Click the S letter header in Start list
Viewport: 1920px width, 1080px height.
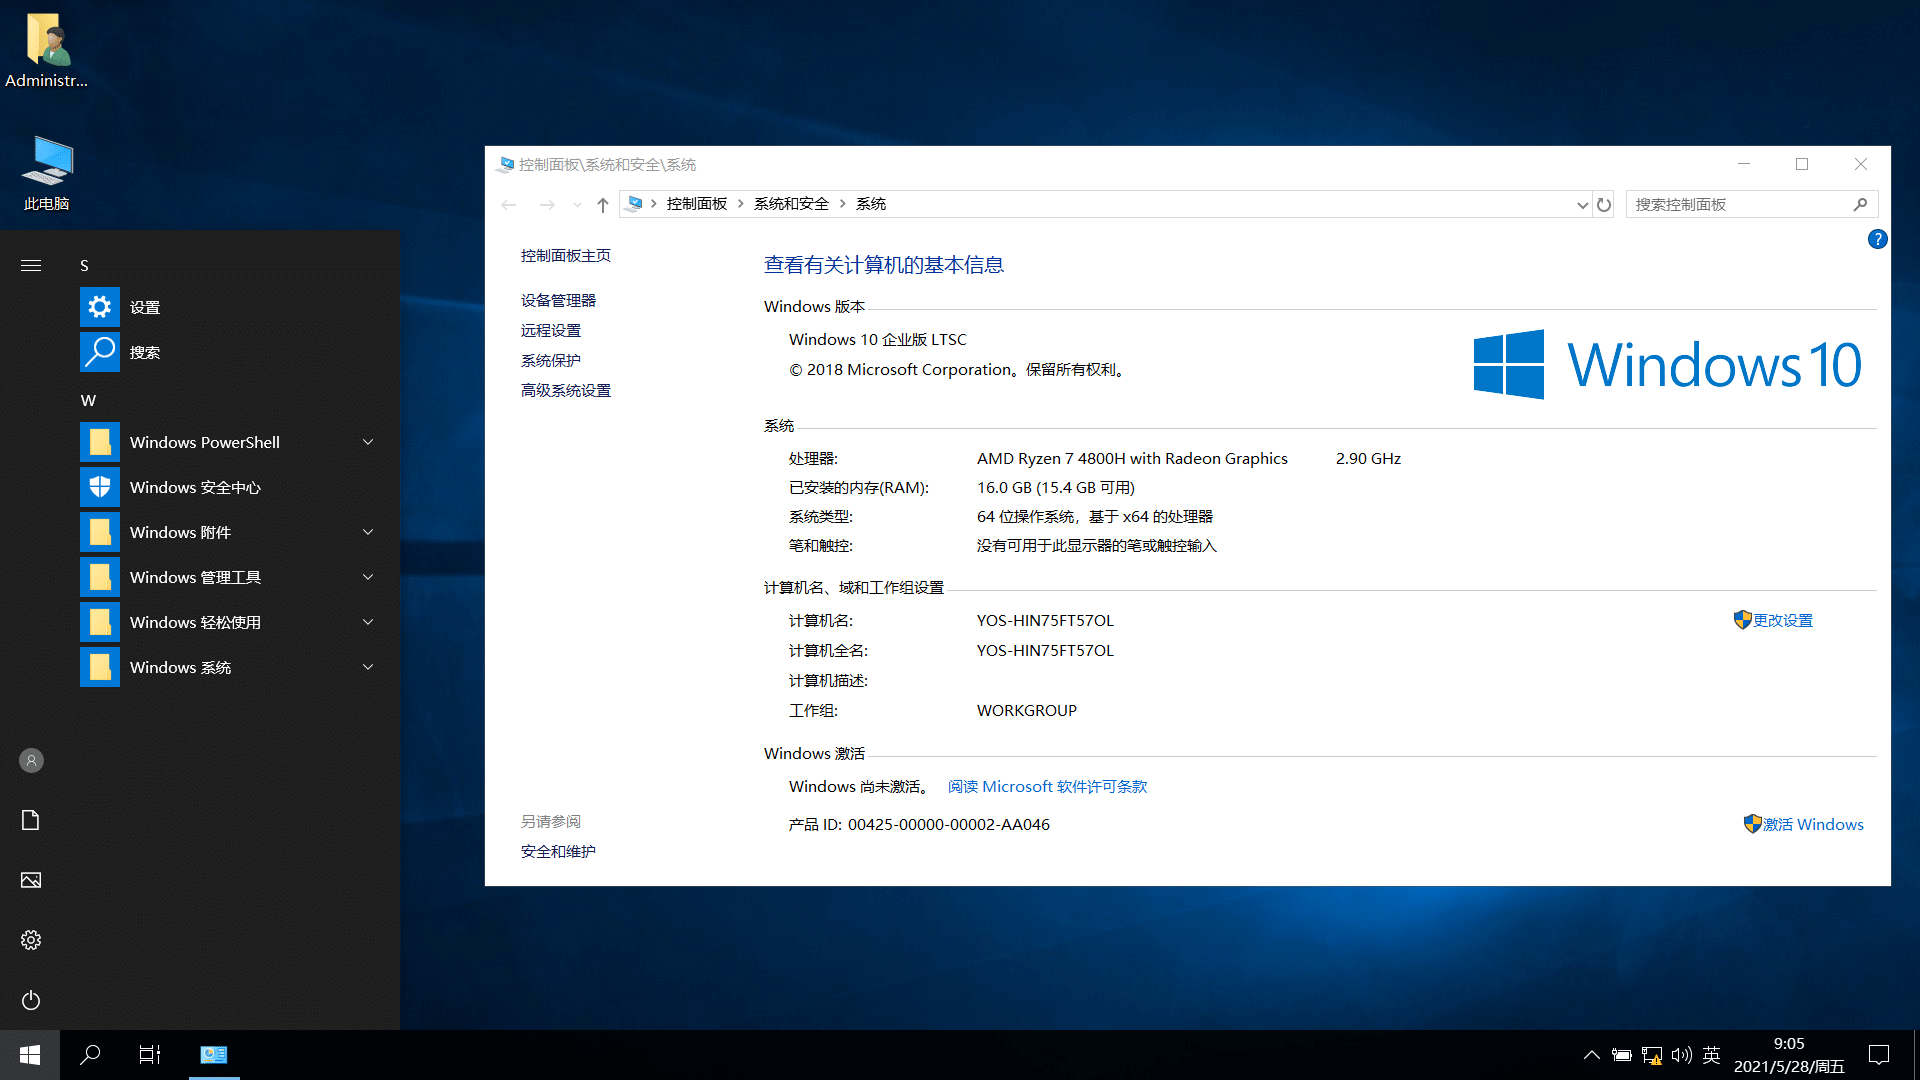tap(84, 265)
